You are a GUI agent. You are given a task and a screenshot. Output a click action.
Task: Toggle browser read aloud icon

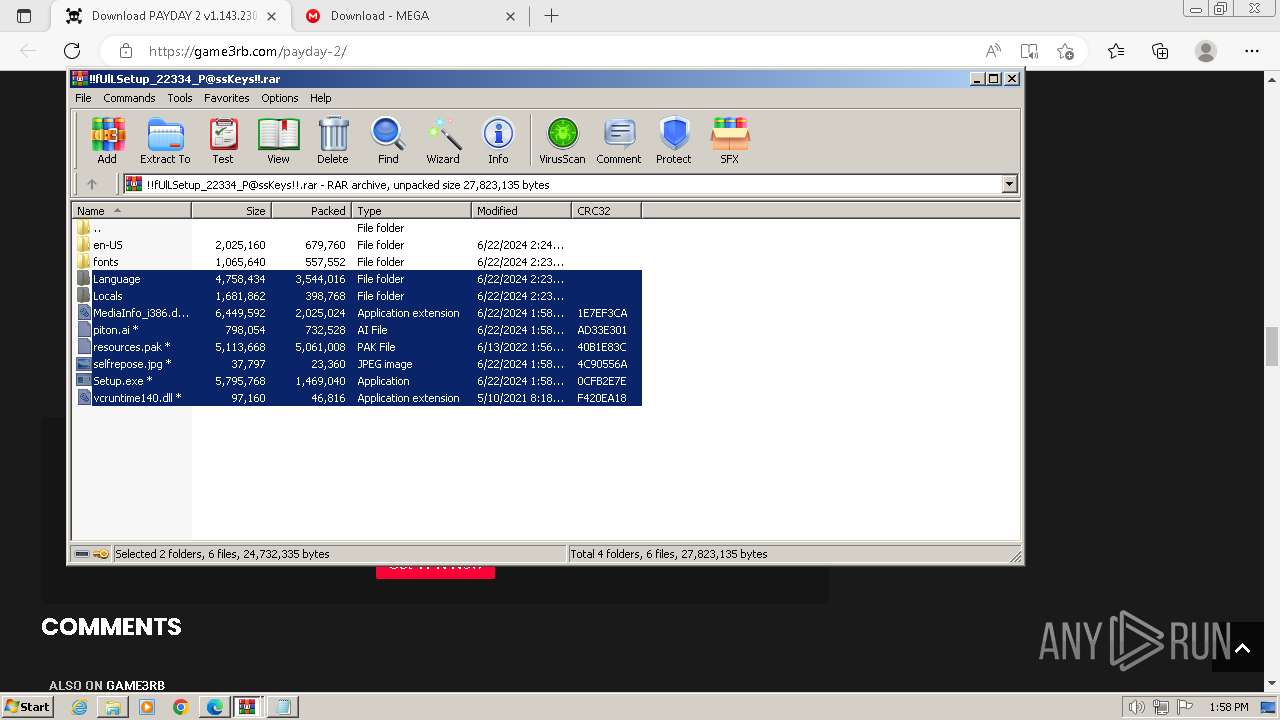tap(993, 51)
